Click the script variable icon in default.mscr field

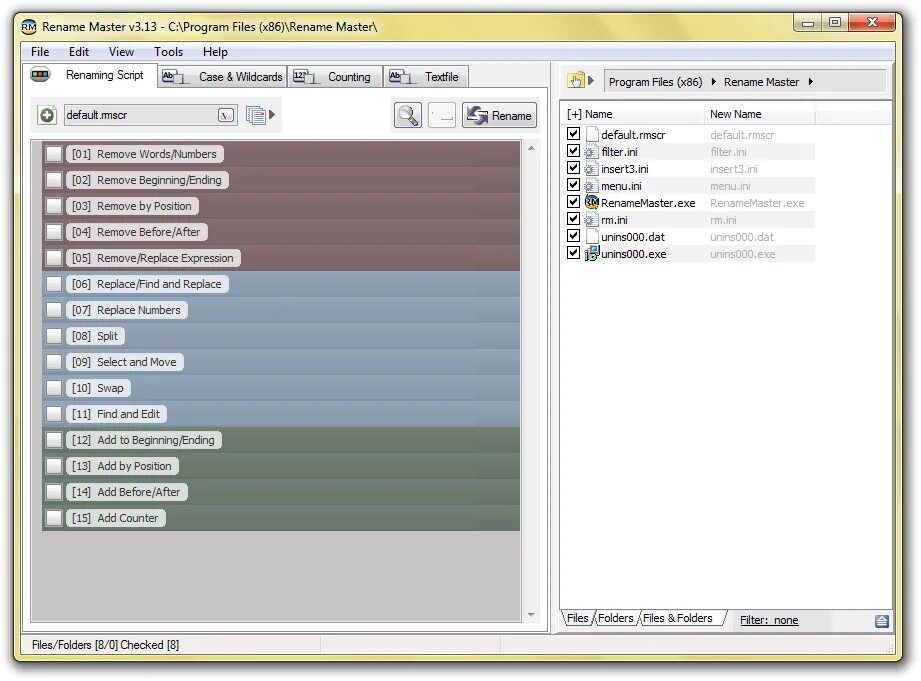(226, 115)
